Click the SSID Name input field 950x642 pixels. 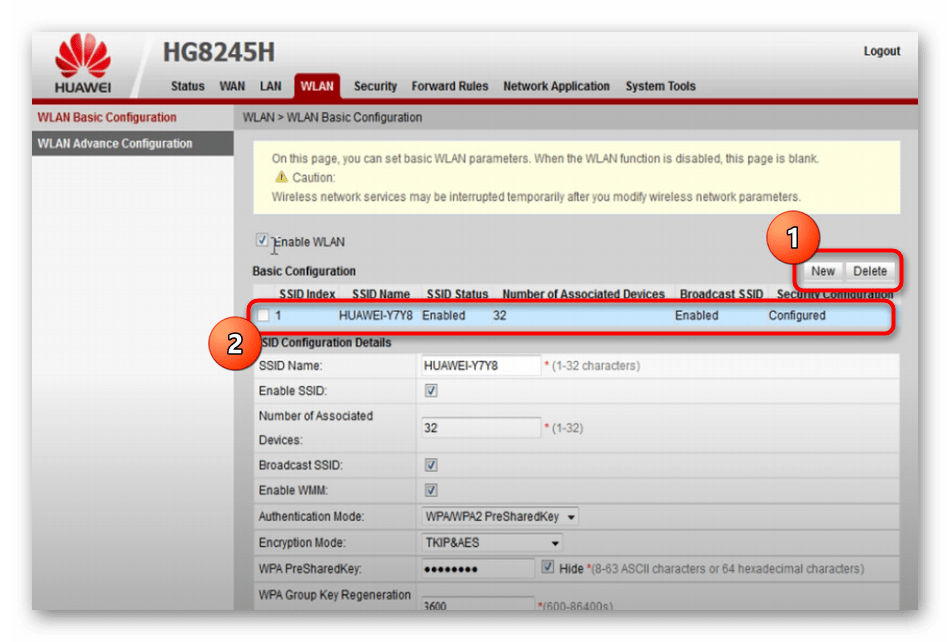pyautogui.click(x=480, y=365)
